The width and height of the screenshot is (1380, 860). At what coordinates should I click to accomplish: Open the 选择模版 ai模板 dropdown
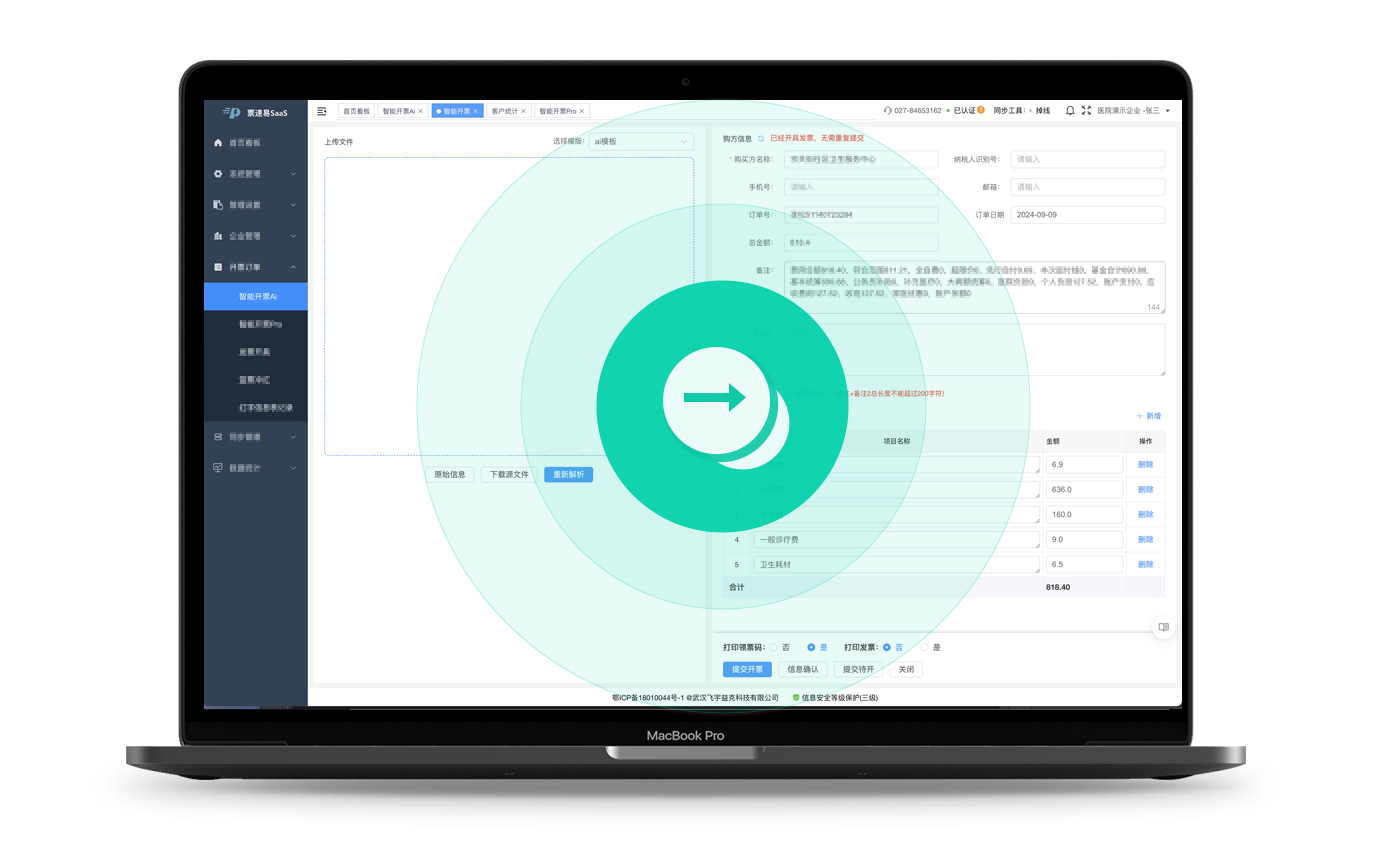pyautogui.click(x=641, y=141)
